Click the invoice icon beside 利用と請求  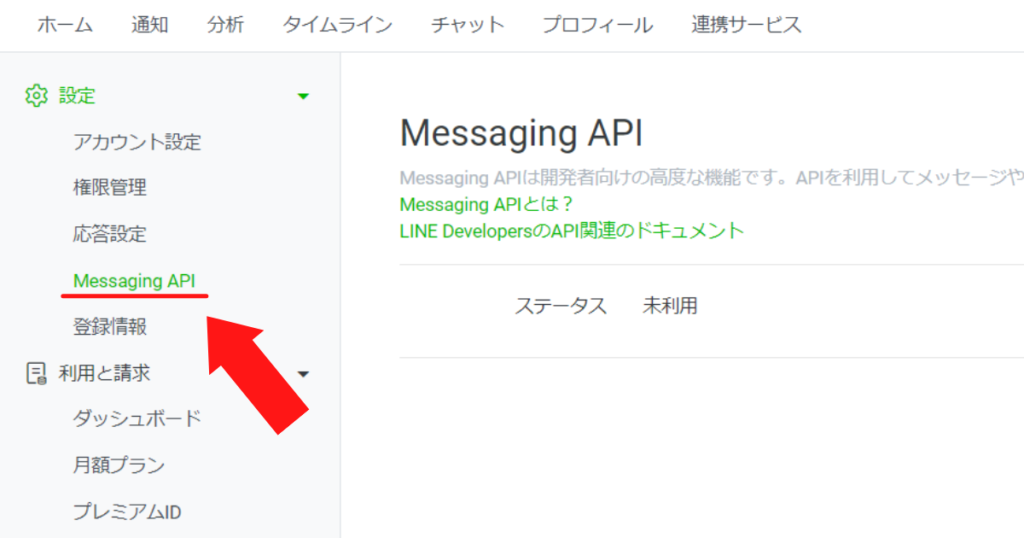coord(37,373)
